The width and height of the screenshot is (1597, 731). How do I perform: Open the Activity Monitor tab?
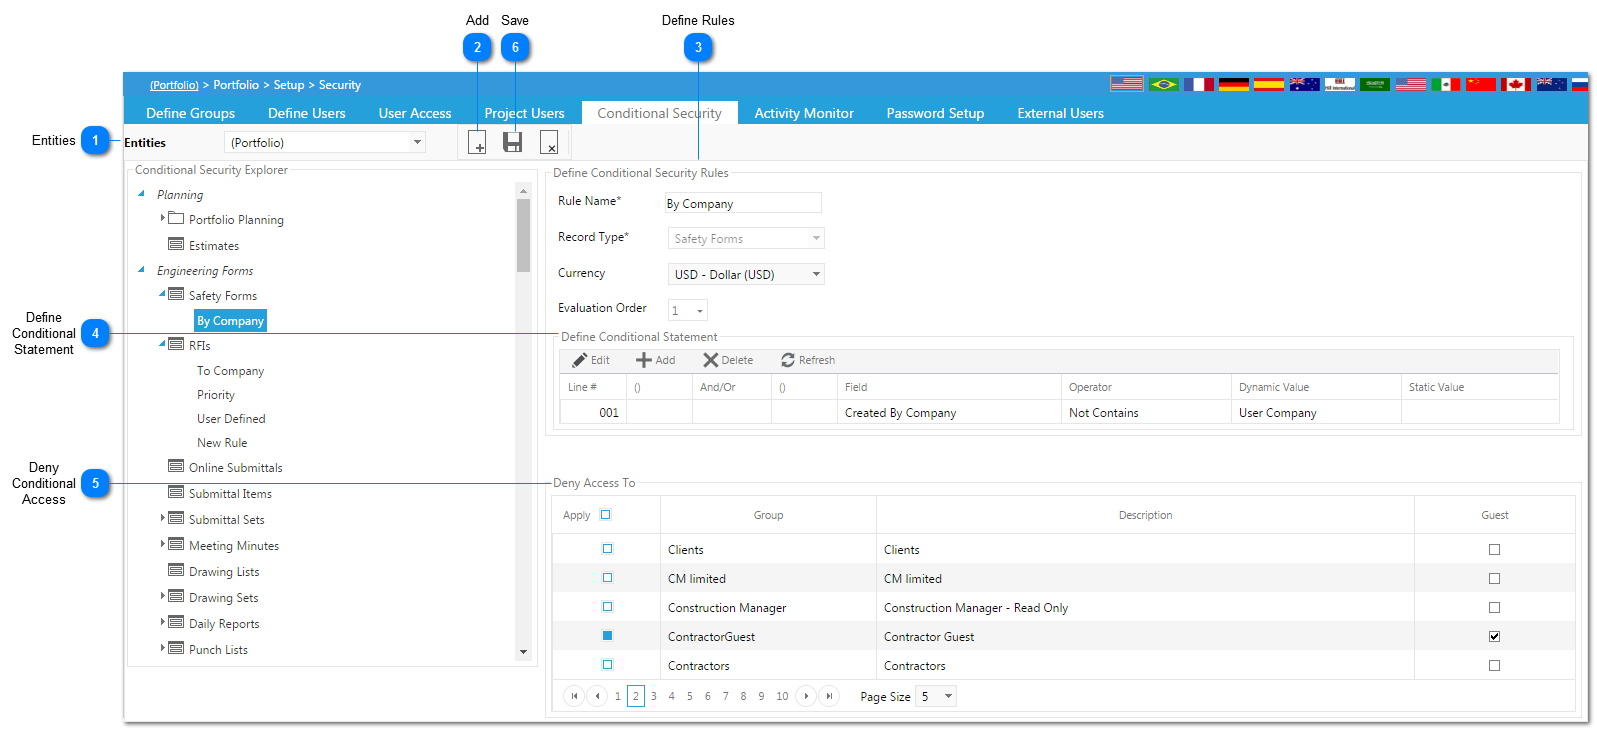point(804,113)
